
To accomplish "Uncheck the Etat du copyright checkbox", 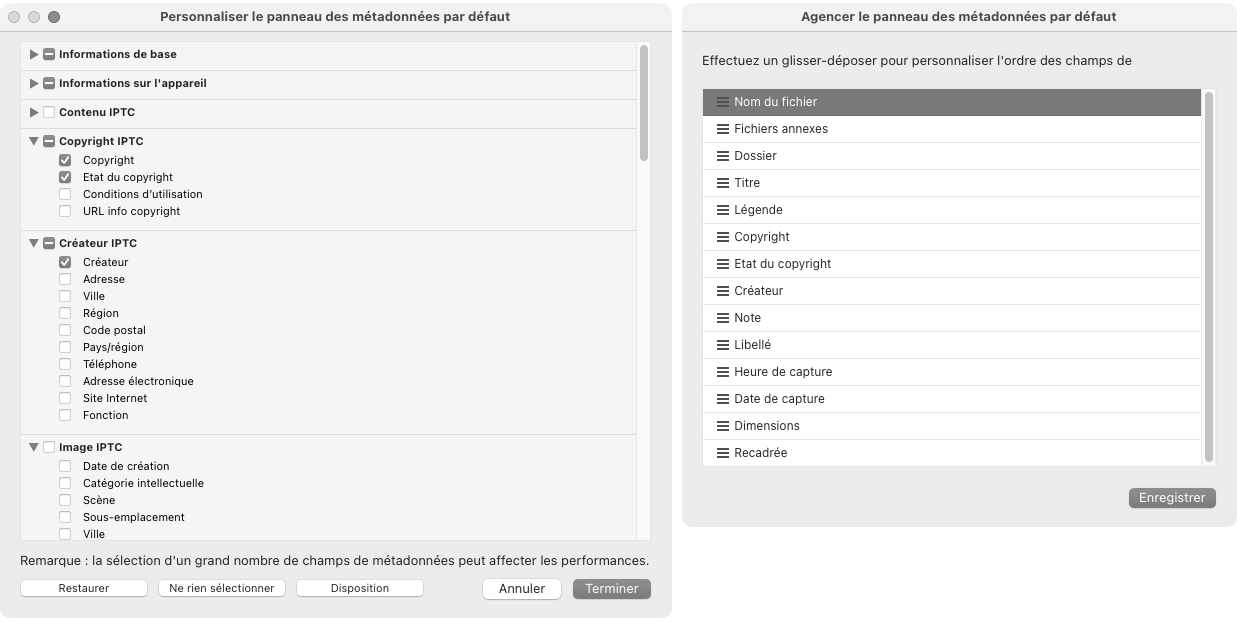I will 65,177.
